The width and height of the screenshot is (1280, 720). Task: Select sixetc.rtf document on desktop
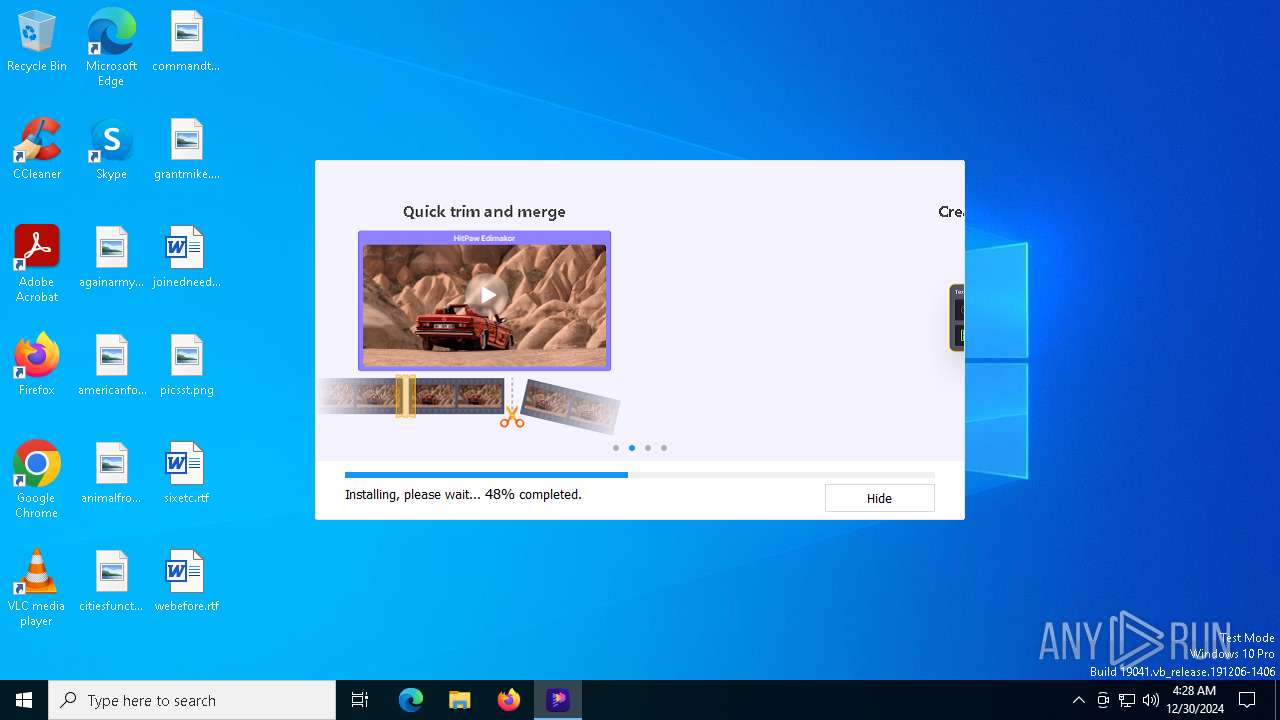tap(186, 474)
